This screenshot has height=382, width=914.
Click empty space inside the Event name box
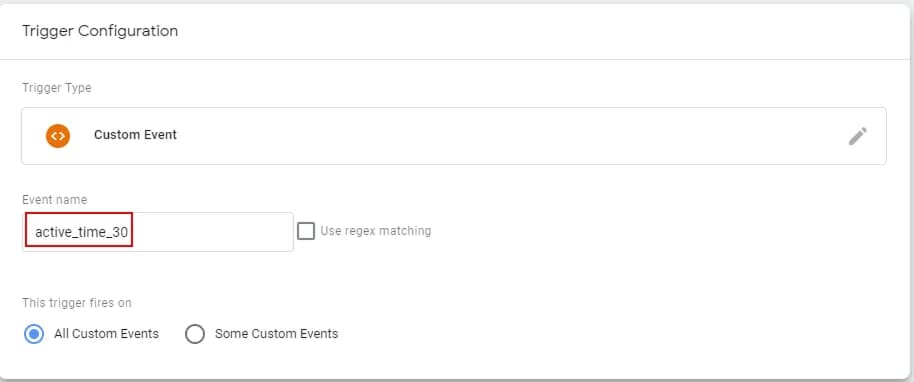[x=213, y=232]
